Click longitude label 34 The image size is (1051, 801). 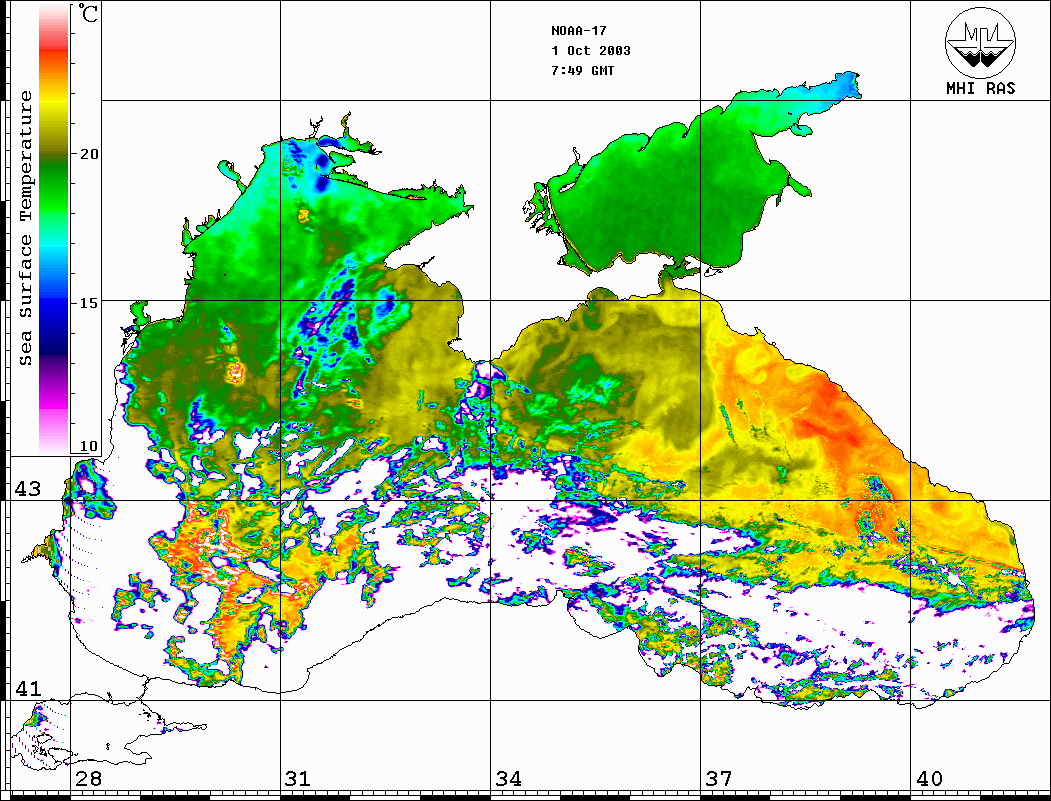508,778
